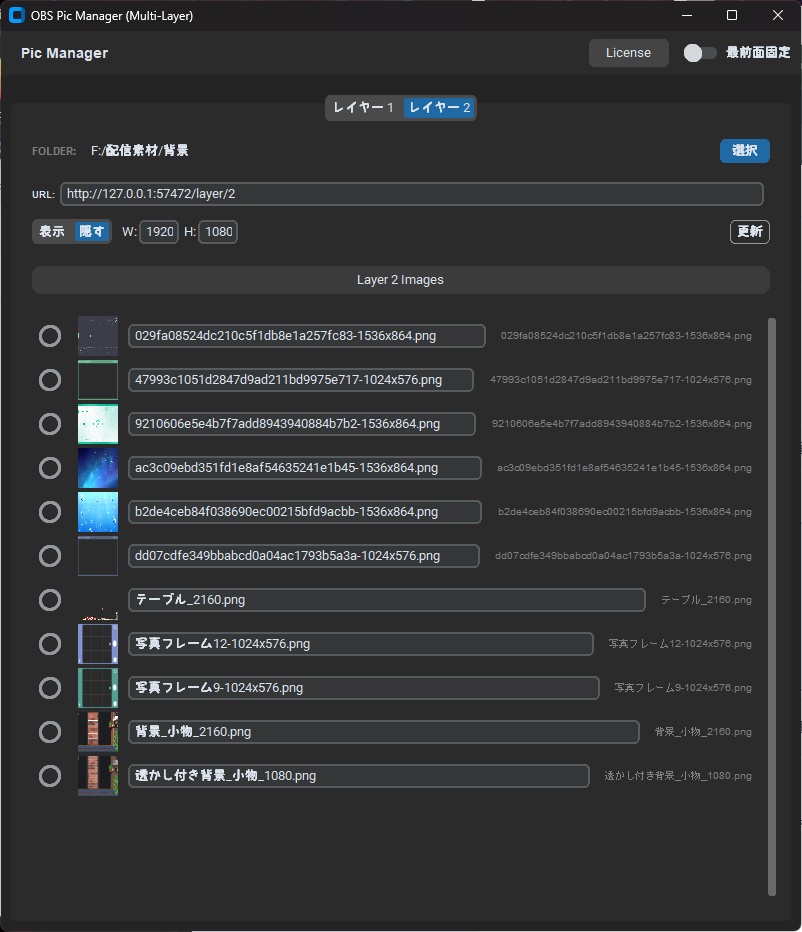The height and width of the screenshot is (932, 802).
Task: Click gray label 透かし付き背景_小物_1080.png at right
Action: click(x=678, y=776)
